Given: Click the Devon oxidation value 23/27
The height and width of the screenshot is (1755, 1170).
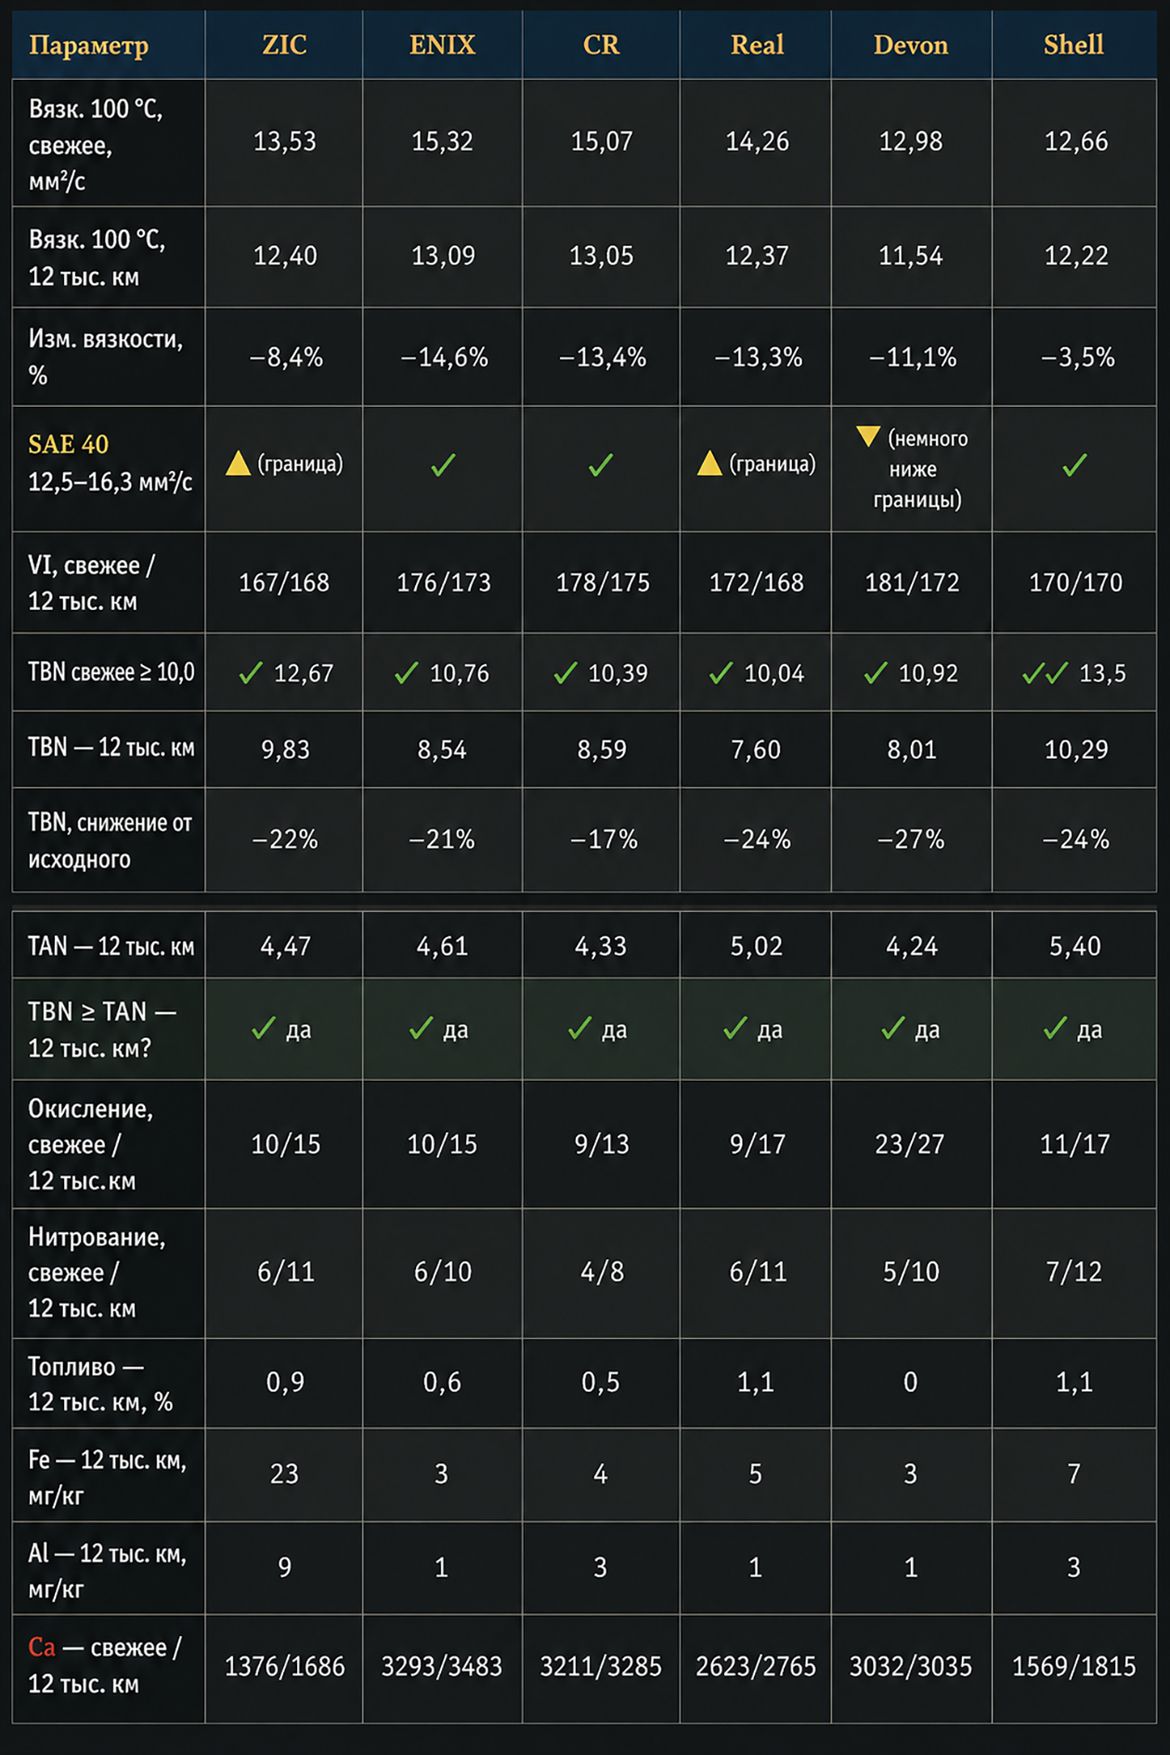Looking at the screenshot, I should coord(910,1144).
